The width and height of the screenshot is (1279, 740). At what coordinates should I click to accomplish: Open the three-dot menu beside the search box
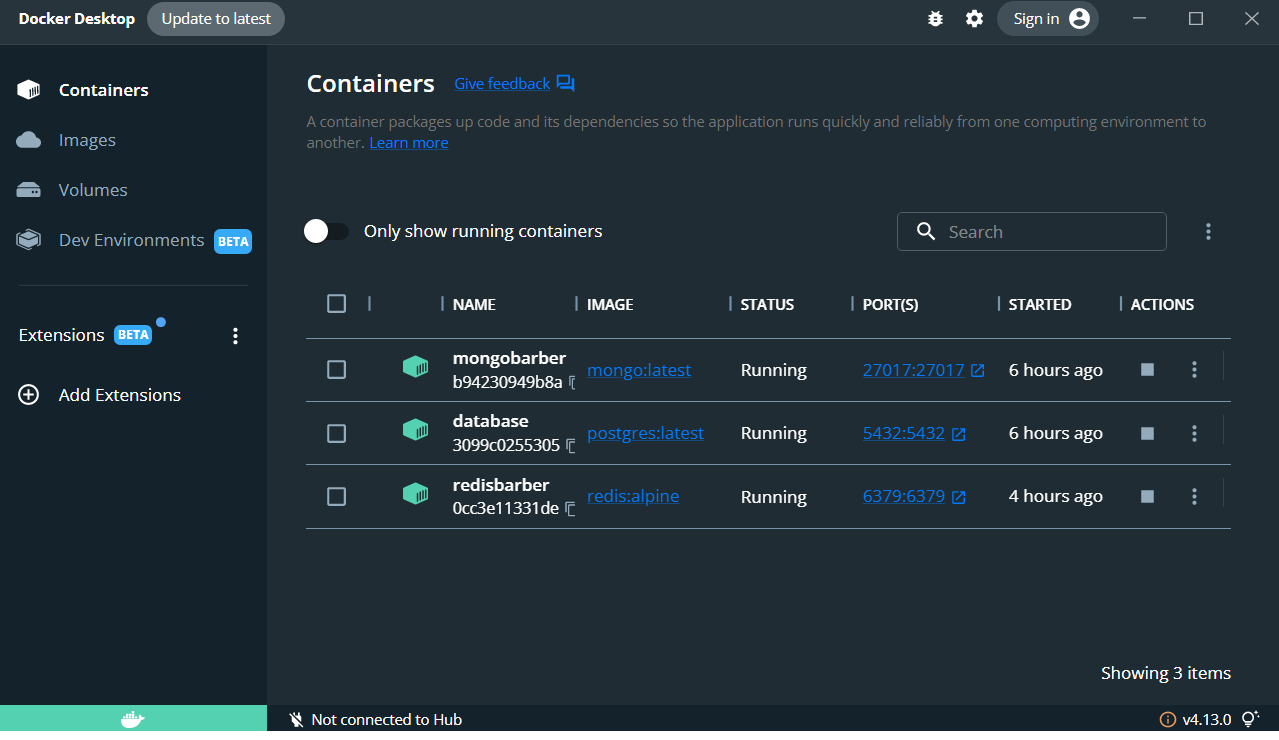(x=1208, y=231)
